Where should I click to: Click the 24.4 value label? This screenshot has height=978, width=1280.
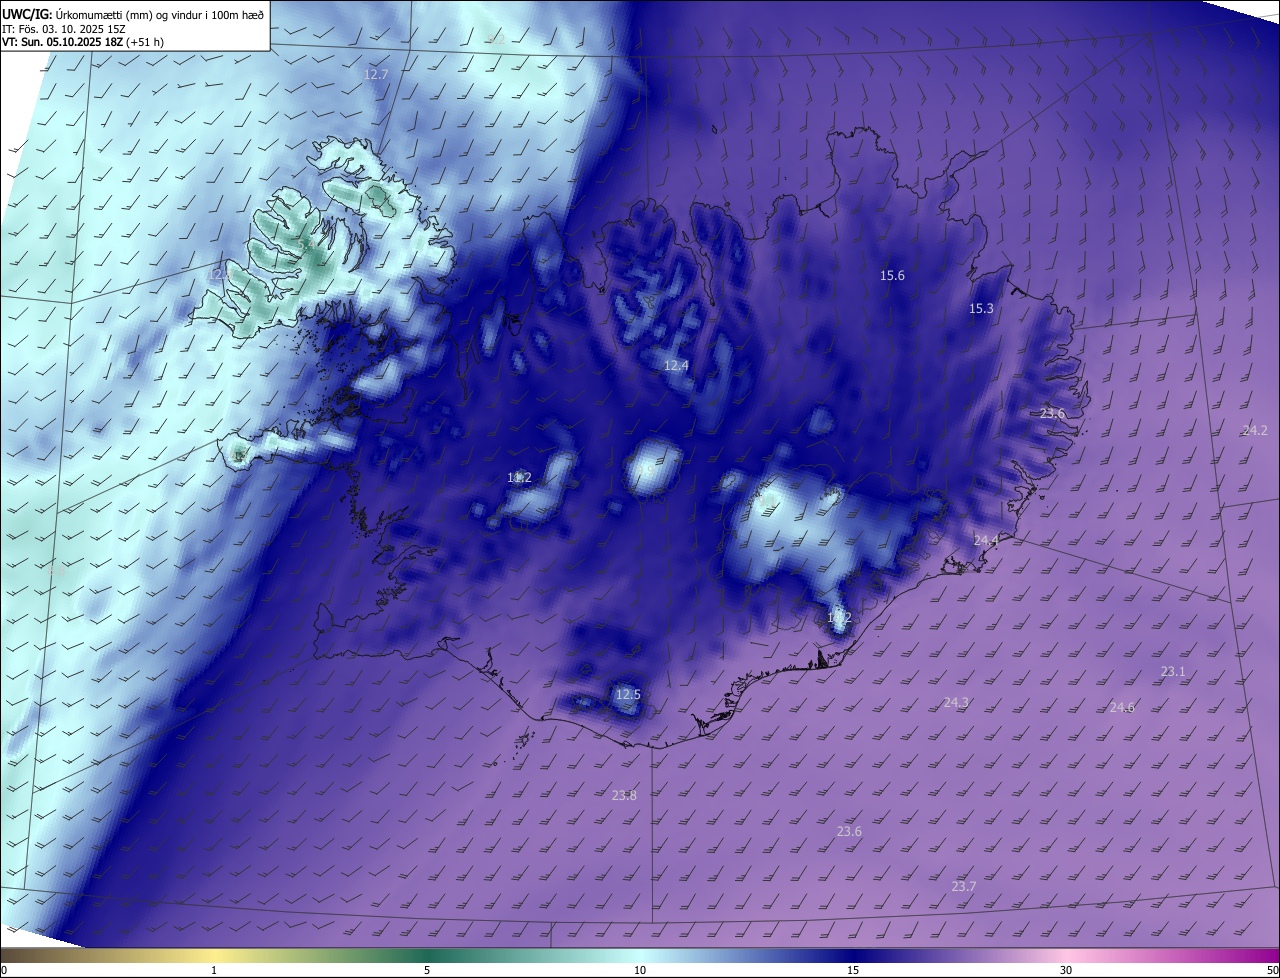986,541
